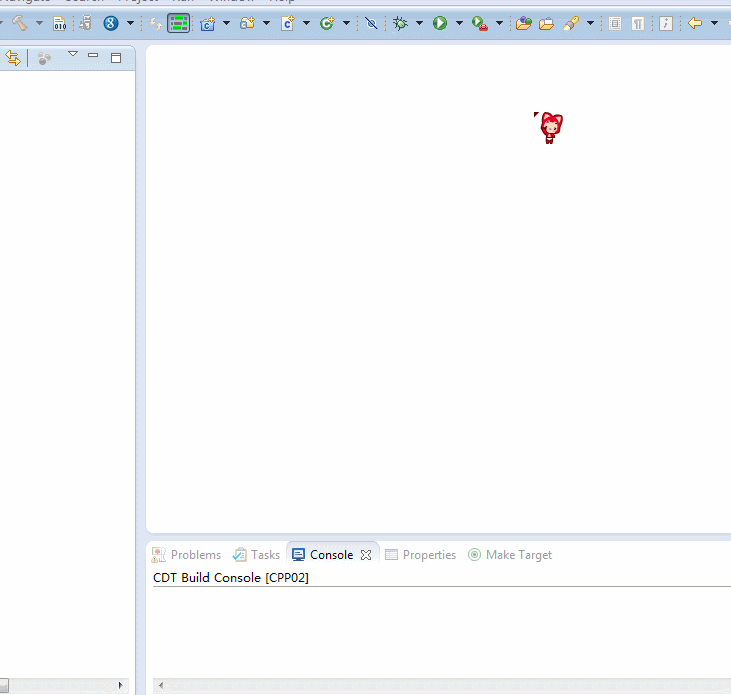
Task: Click the grey circles icon in left panel
Action: click(44, 58)
